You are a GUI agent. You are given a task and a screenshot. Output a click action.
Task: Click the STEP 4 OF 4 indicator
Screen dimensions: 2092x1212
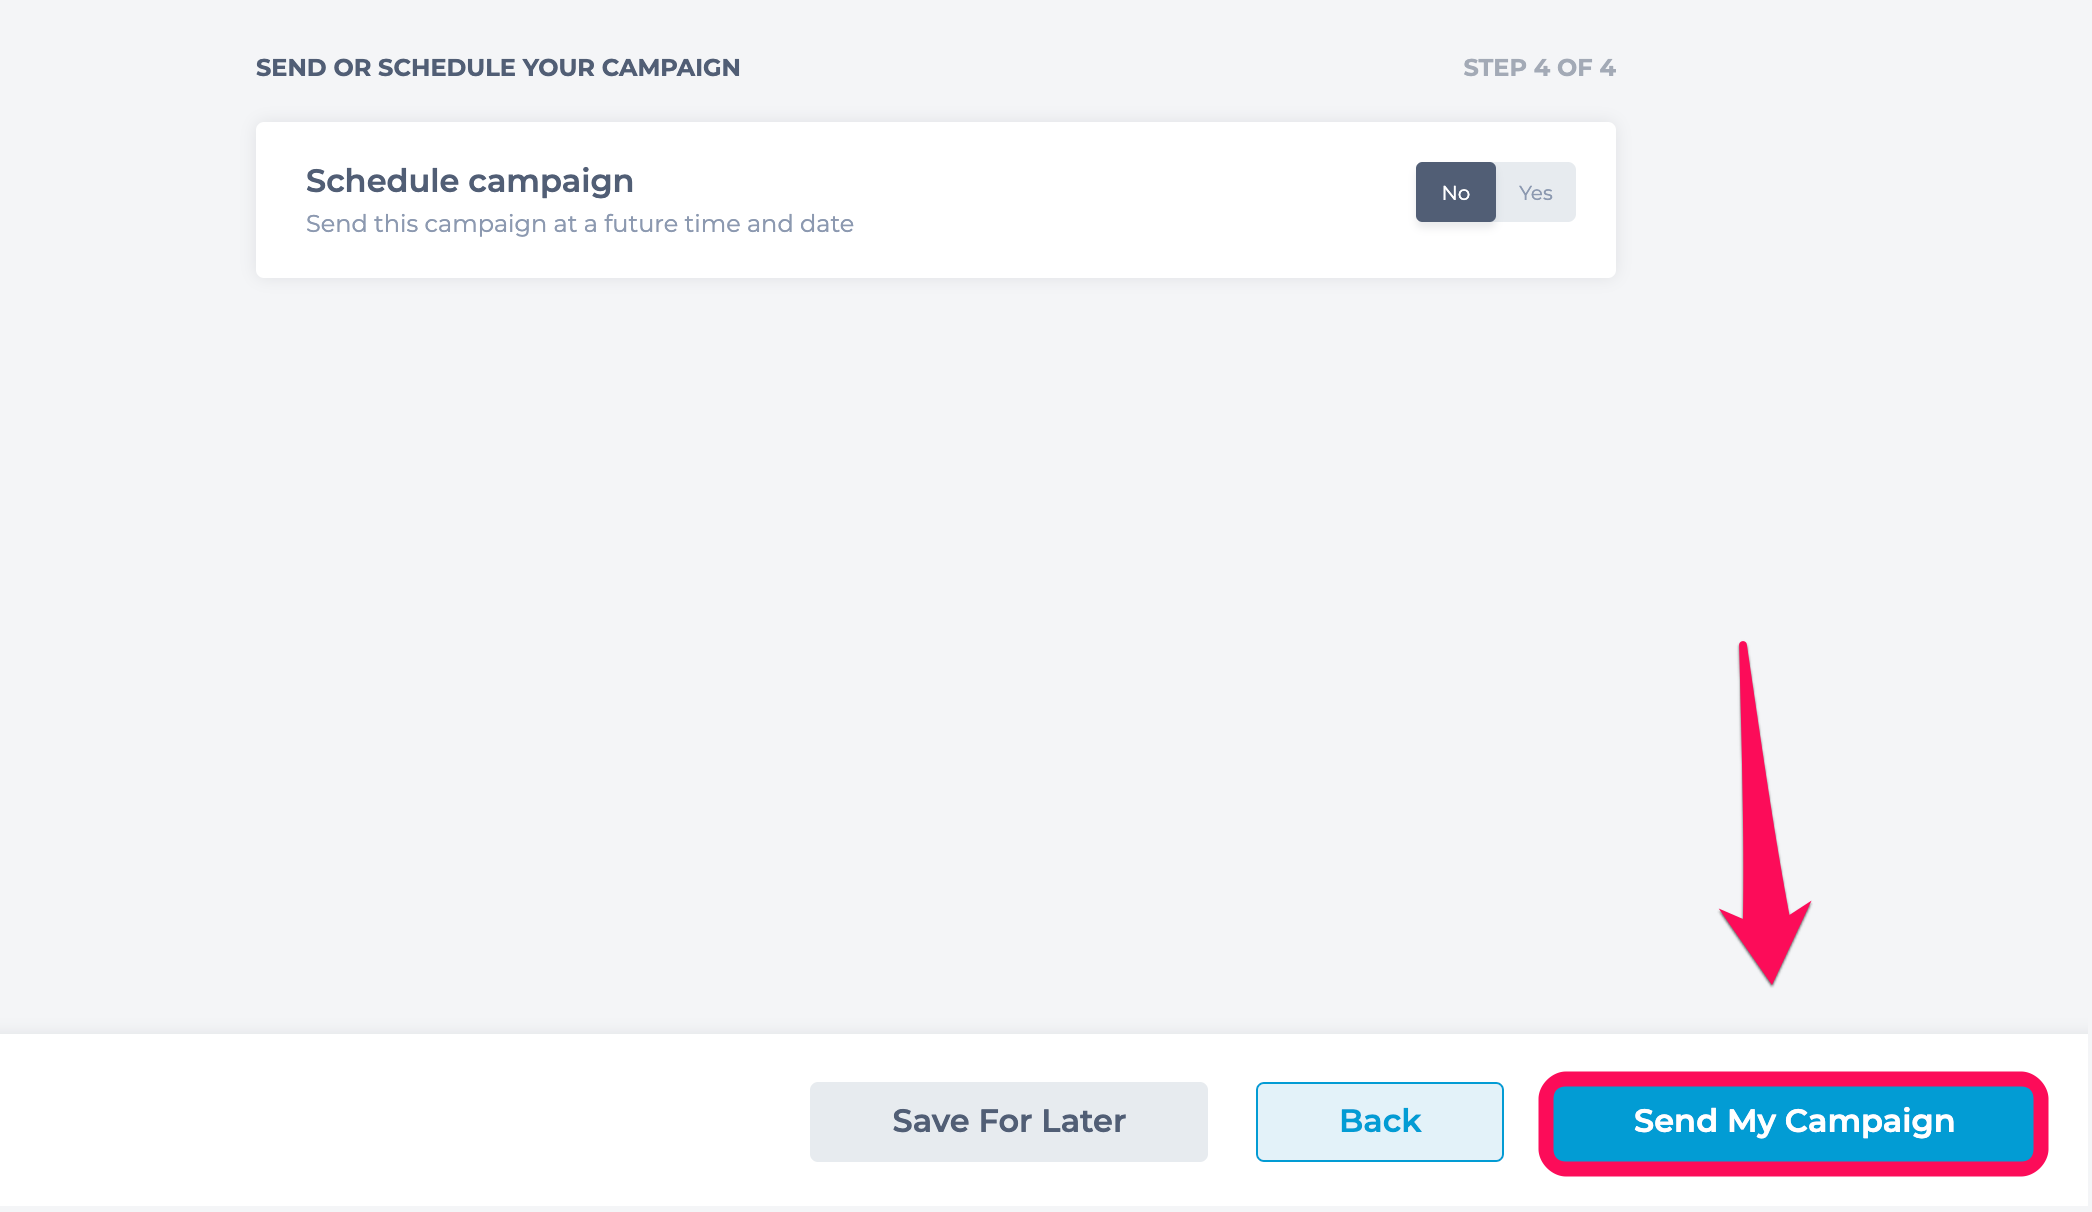pos(1539,68)
